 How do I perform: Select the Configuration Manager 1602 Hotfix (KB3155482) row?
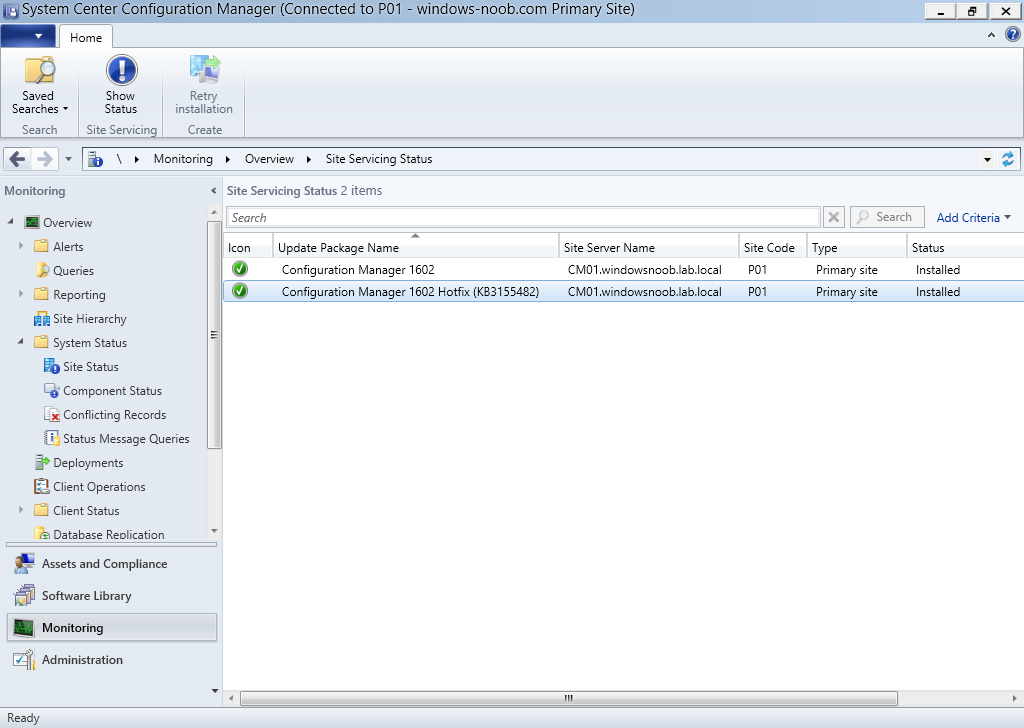(x=623, y=291)
